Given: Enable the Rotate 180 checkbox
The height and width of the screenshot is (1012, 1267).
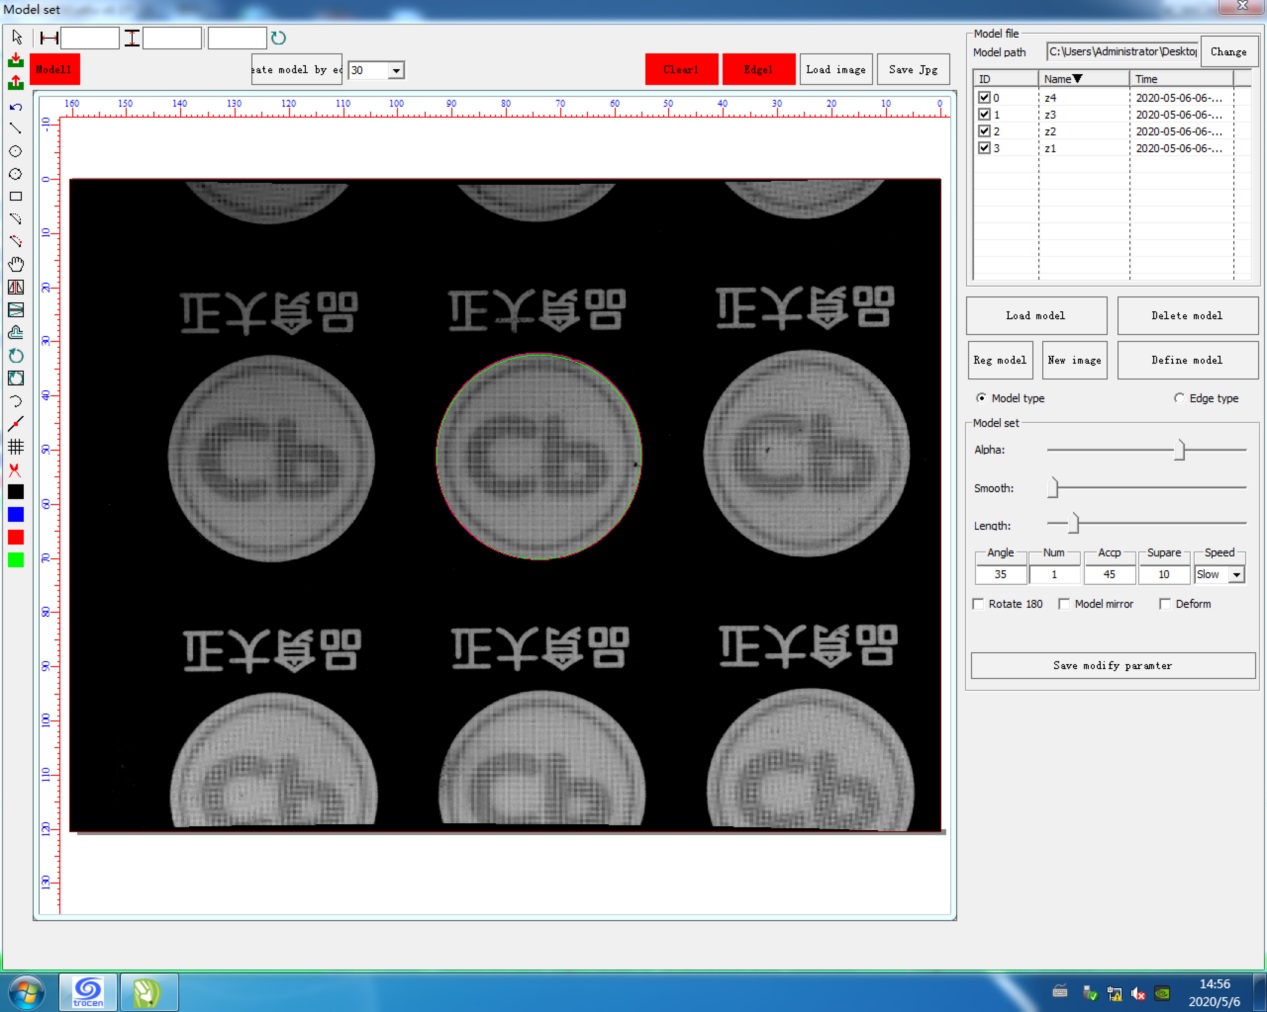Looking at the screenshot, I should [x=978, y=604].
